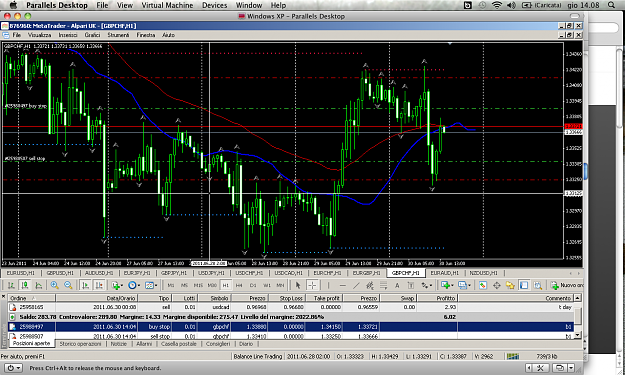This screenshot has height=375, width=625.
Task: Open the indicators list dropdown
Action: pyautogui.click(x=117, y=285)
